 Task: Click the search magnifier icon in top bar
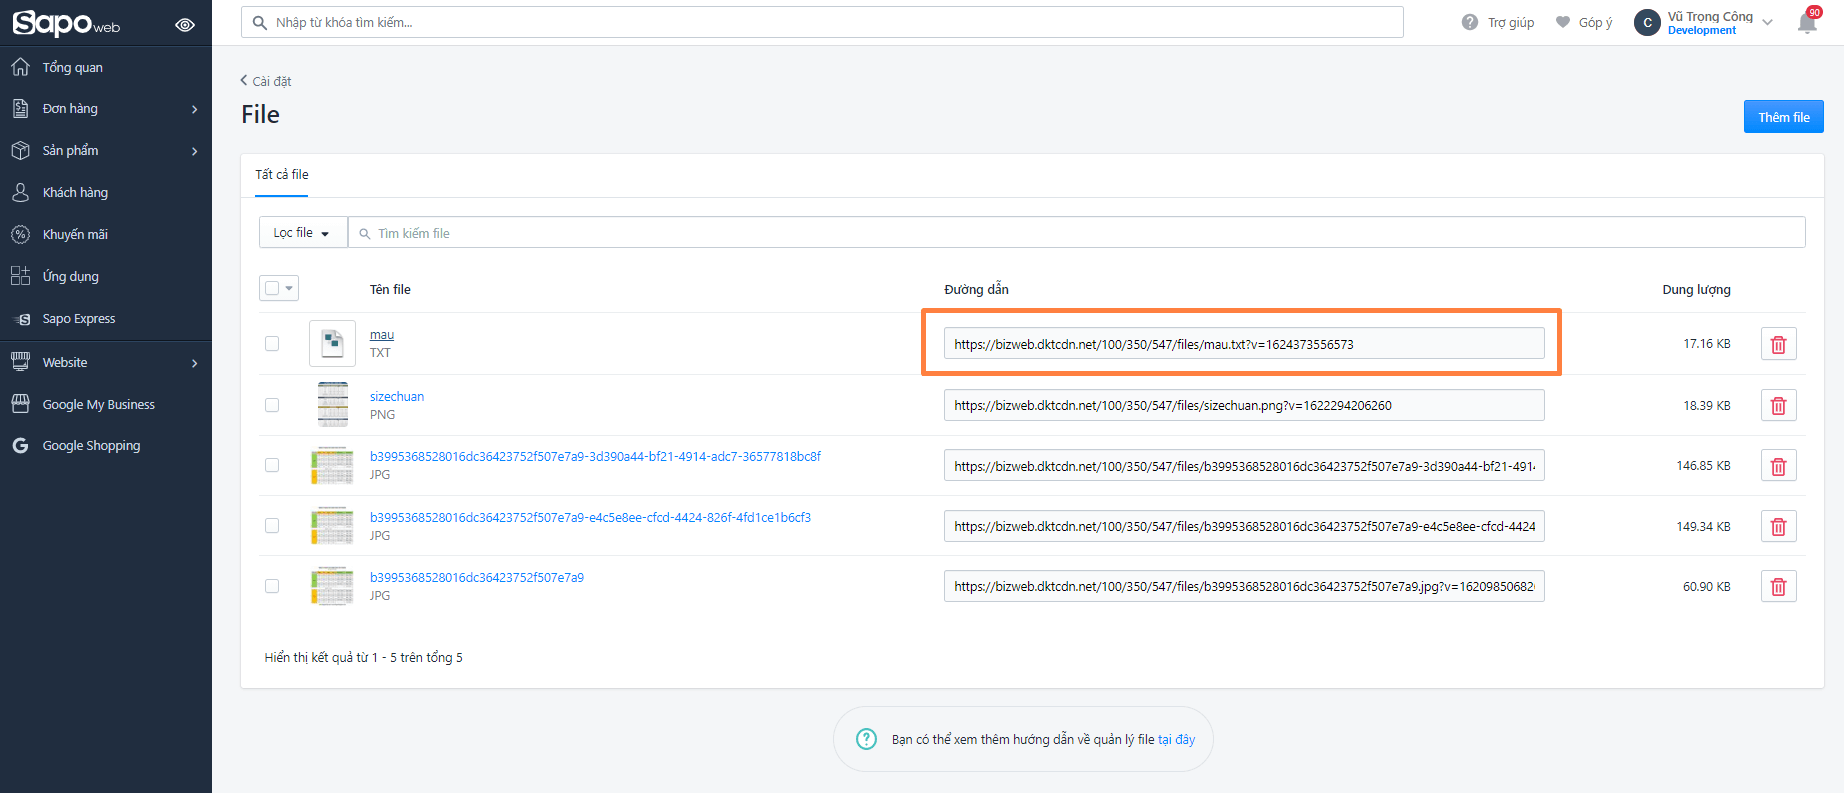coord(260,22)
